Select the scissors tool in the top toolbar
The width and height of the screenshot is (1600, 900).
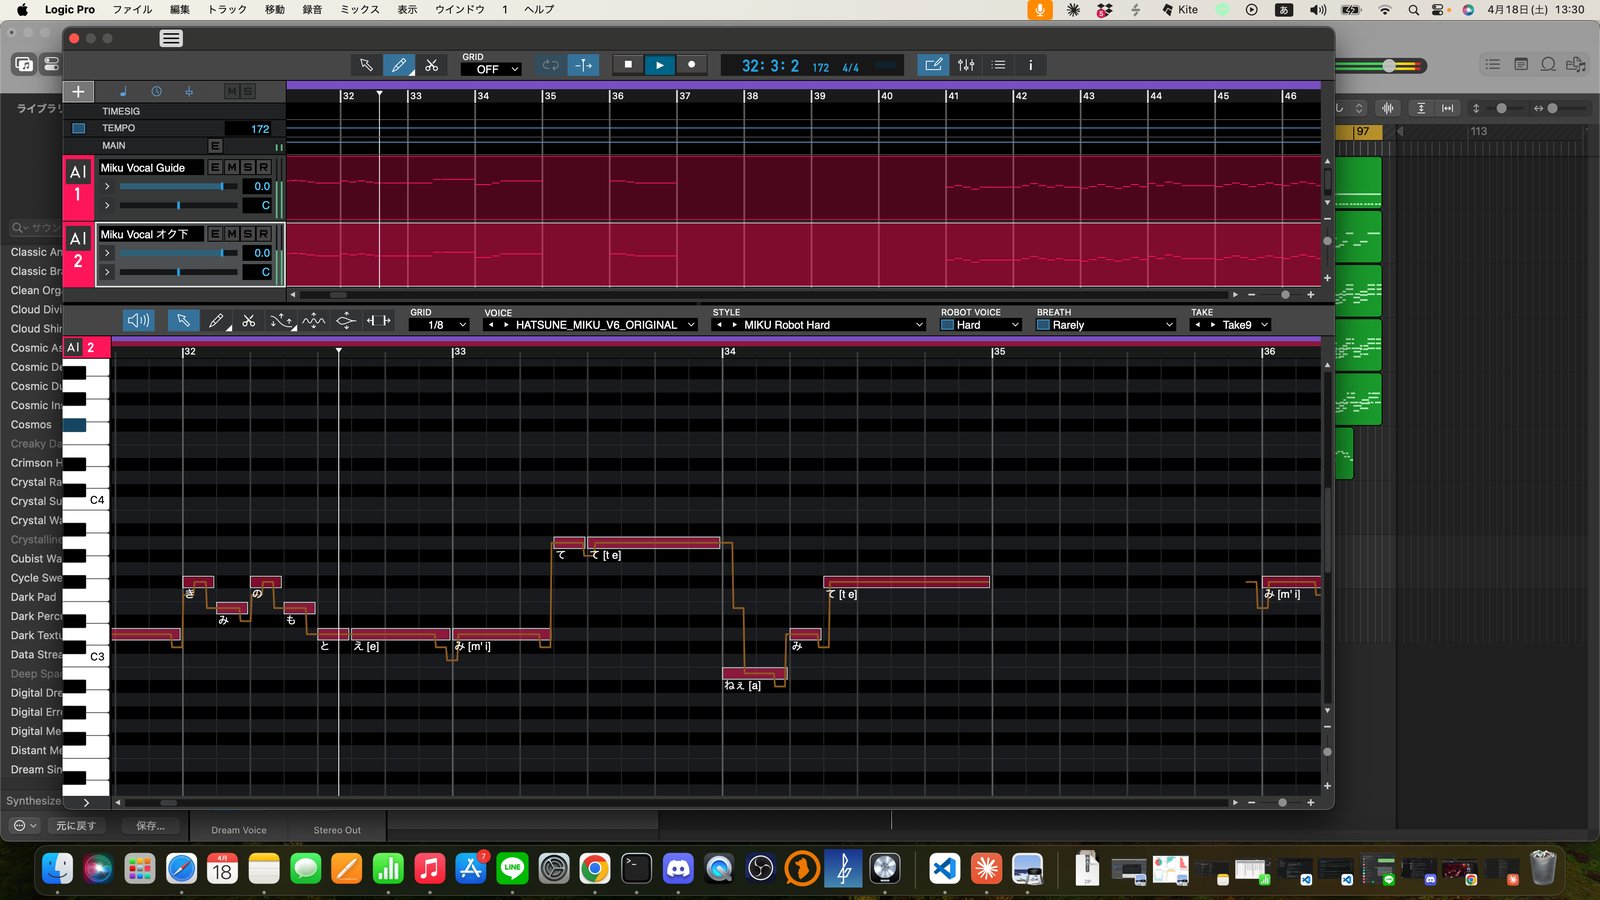point(432,65)
